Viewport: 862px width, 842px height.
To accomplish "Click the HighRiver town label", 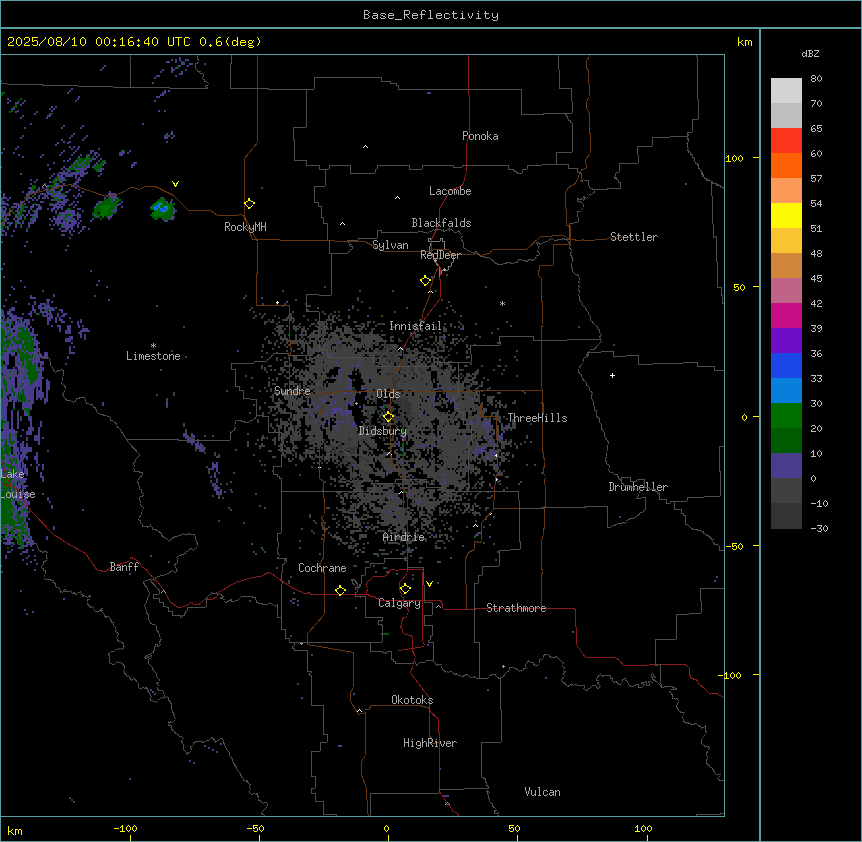I will [x=430, y=743].
